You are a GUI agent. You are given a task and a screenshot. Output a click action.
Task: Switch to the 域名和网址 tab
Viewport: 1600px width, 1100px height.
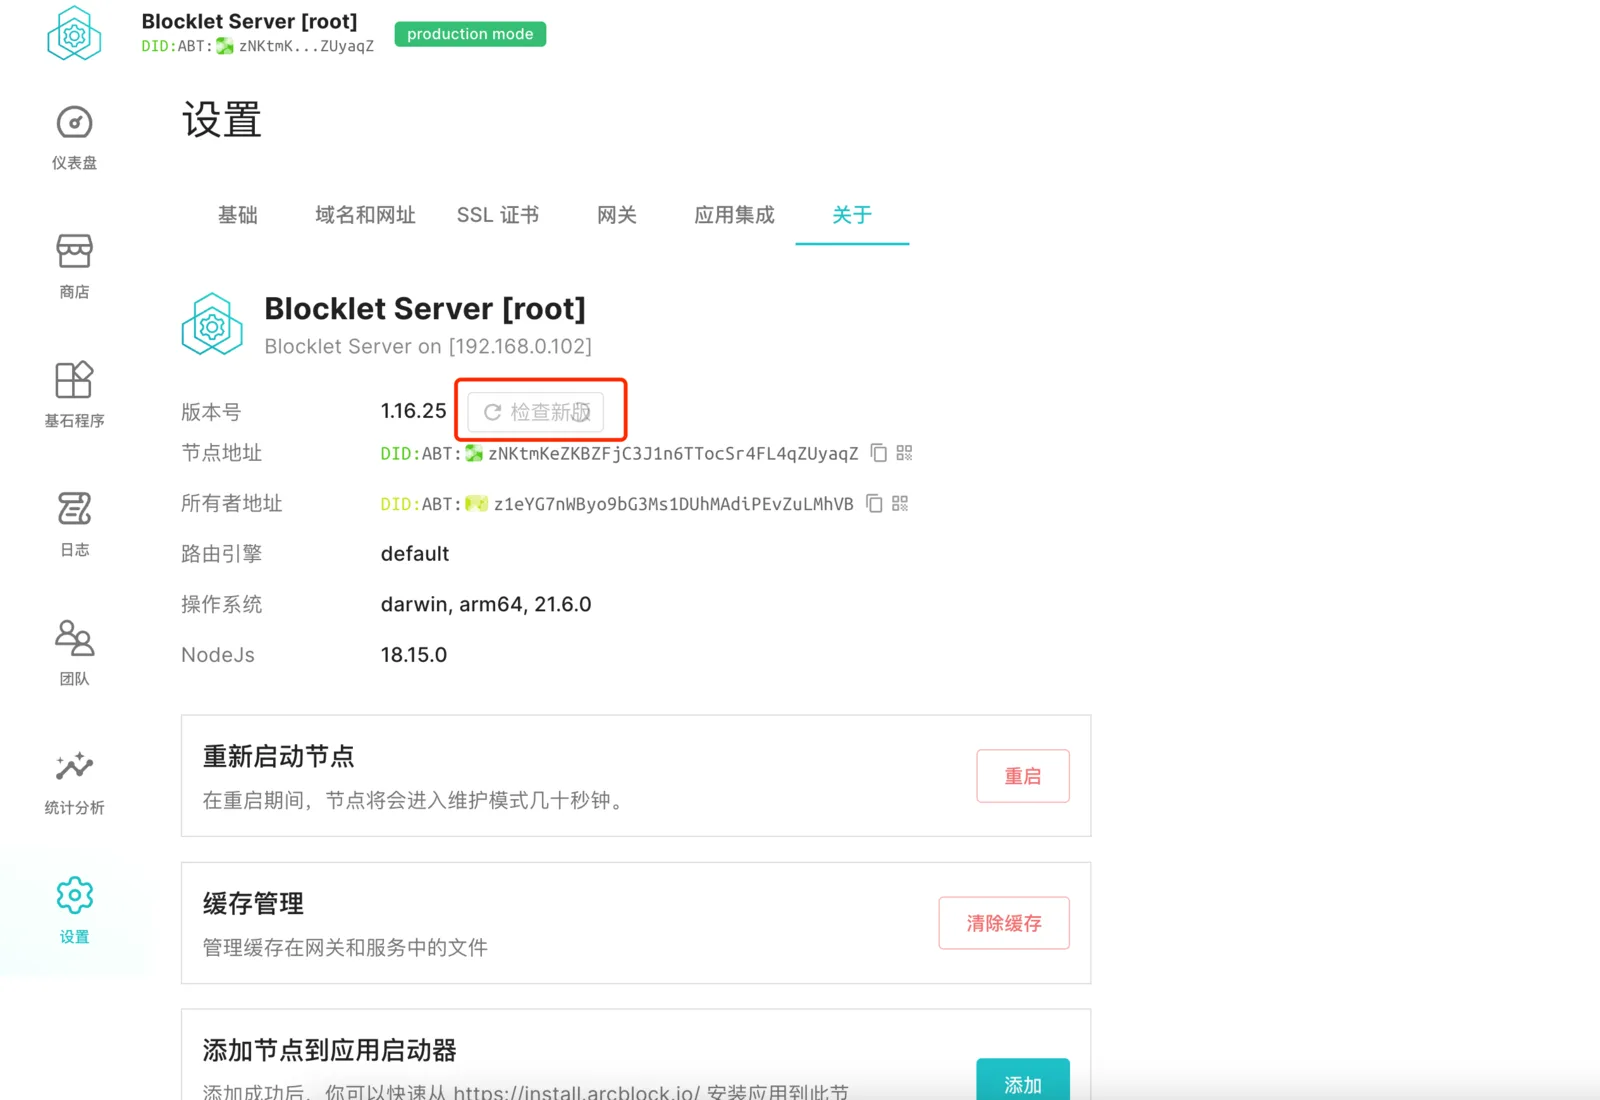[x=365, y=215]
